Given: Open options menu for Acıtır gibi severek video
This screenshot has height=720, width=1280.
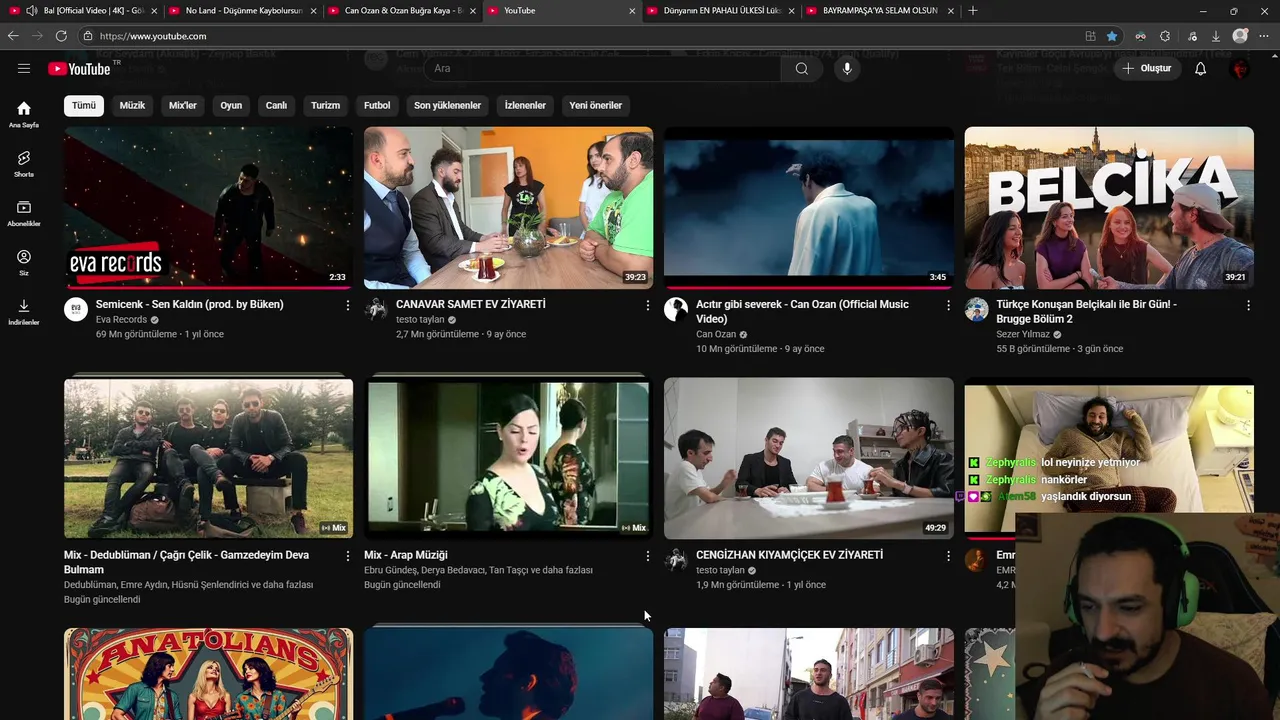Looking at the screenshot, I should (x=948, y=305).
